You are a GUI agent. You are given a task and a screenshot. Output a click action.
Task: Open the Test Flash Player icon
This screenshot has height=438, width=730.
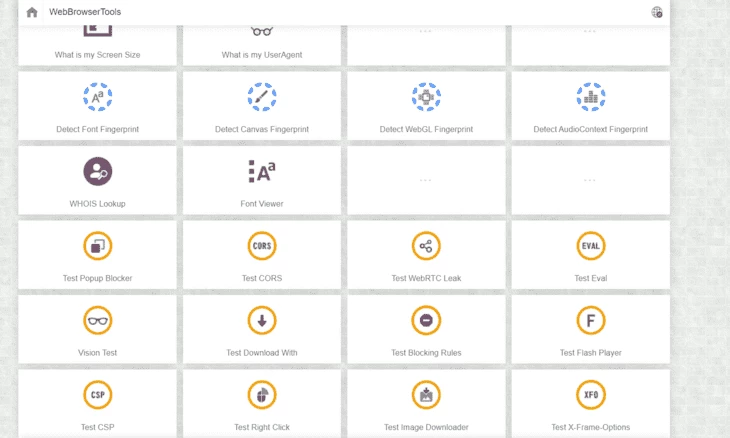(591, 320)
